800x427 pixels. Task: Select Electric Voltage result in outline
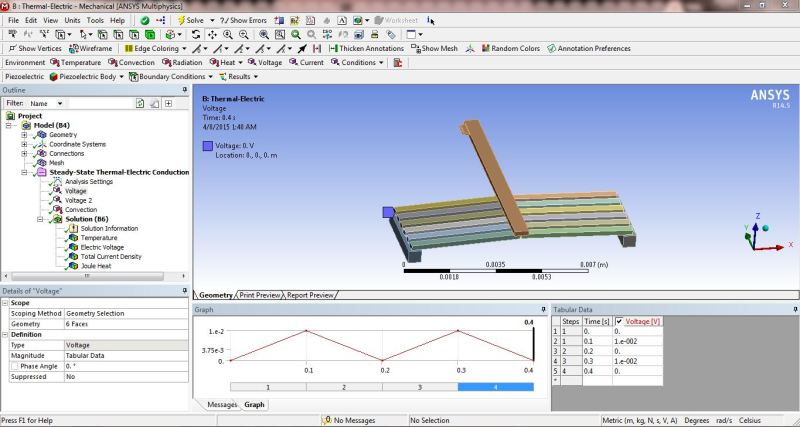pos(102,247)
